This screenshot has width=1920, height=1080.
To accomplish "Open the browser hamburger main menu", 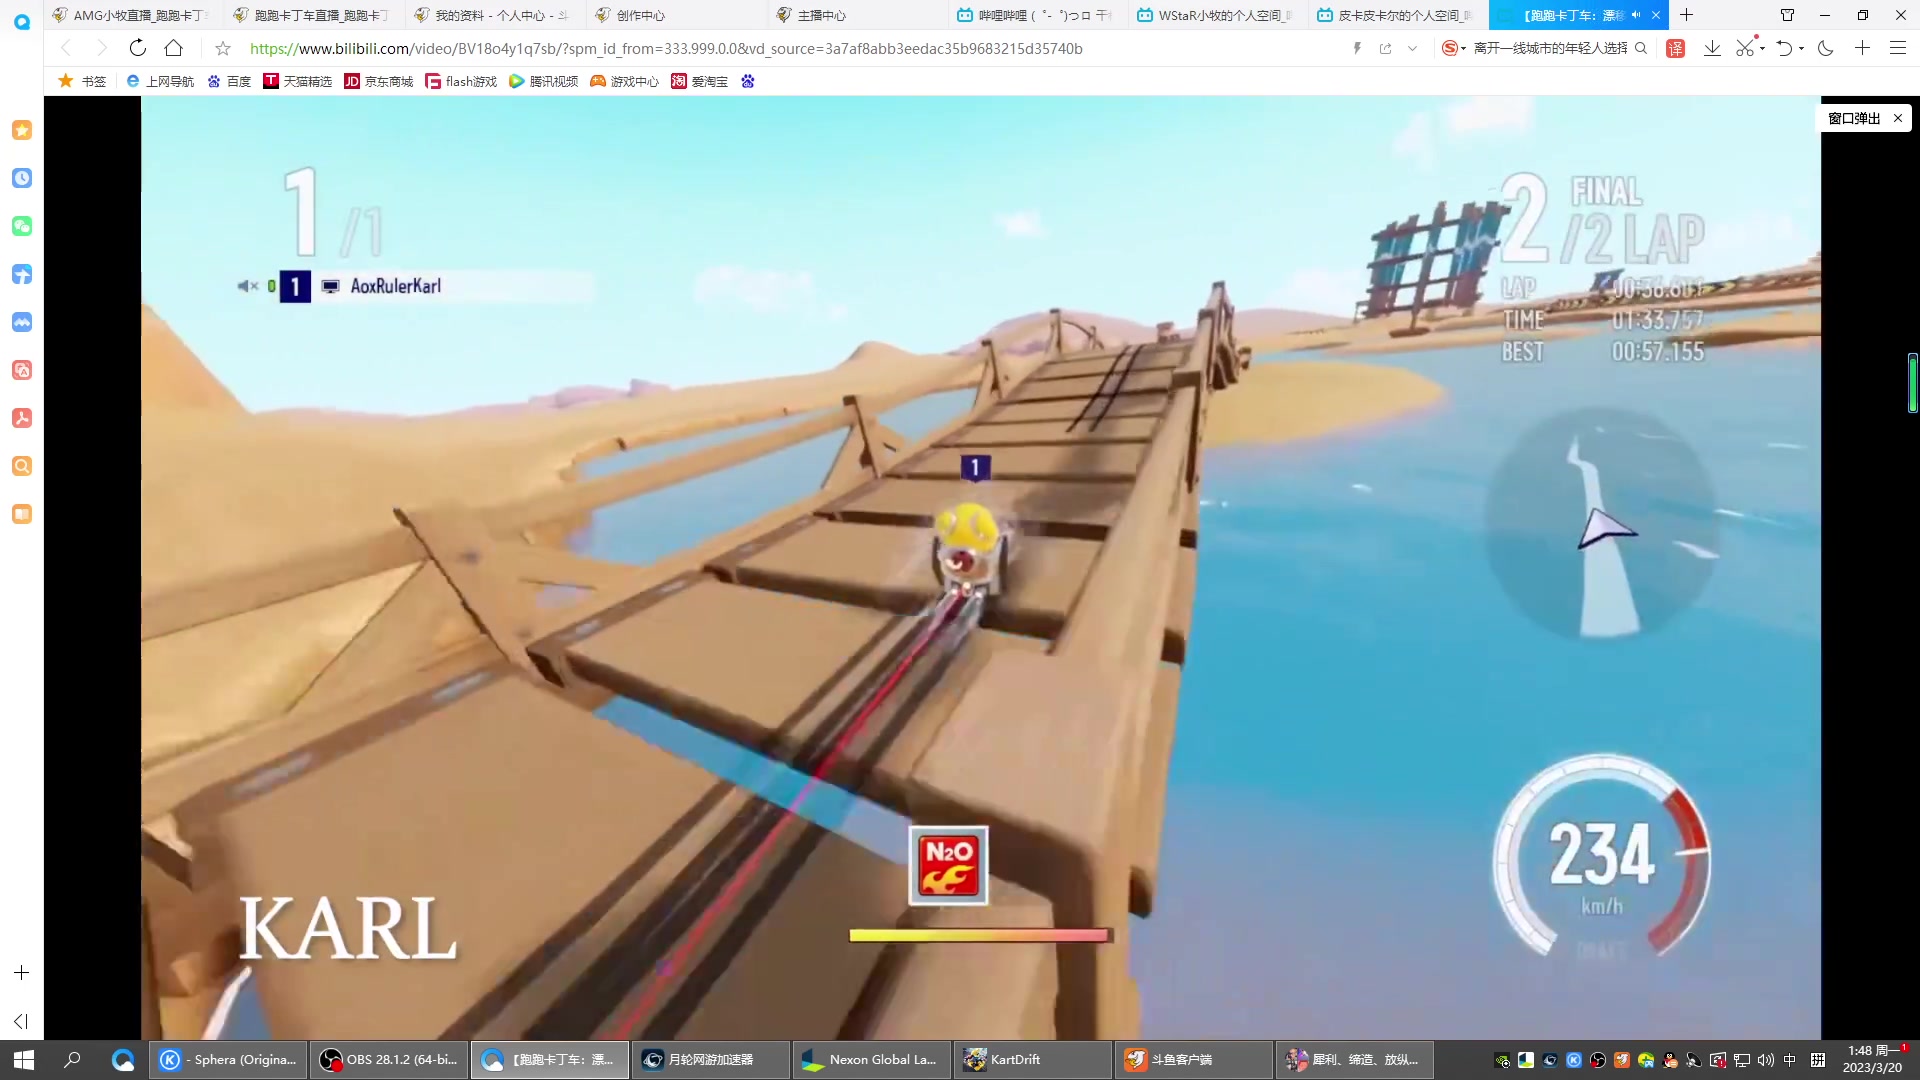I will coord(1897,48).
